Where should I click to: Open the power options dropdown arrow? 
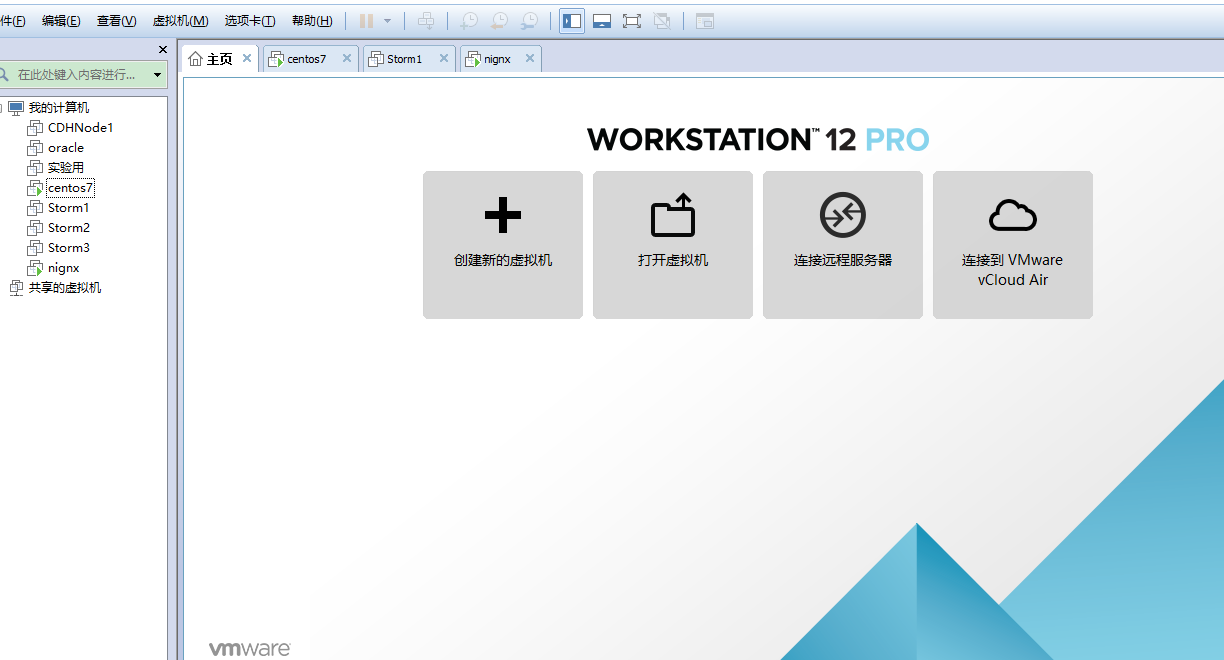point(387,20)
